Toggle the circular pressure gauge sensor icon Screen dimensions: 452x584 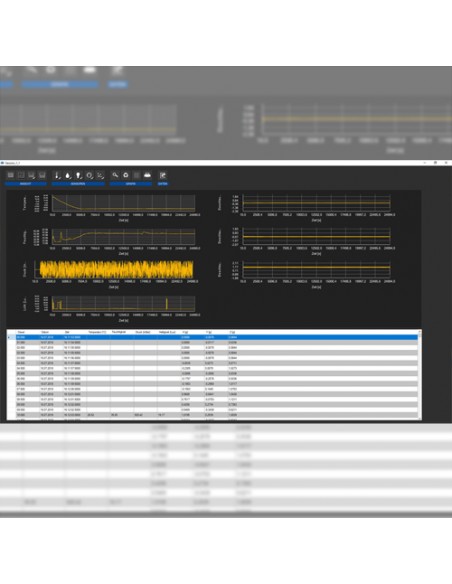(x=89, y=175)
